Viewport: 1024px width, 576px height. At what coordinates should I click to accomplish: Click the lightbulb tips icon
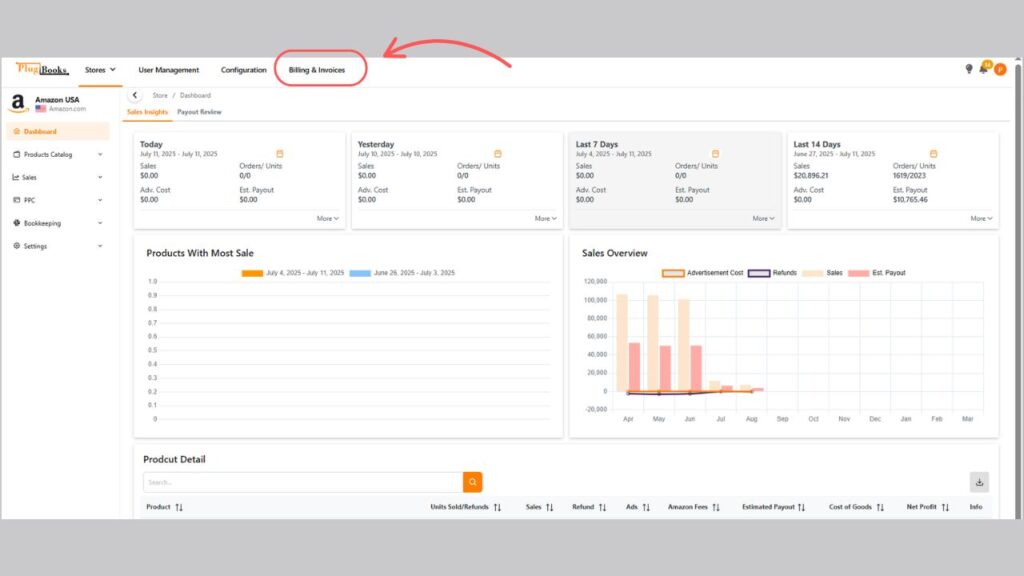tap(968, 69)
